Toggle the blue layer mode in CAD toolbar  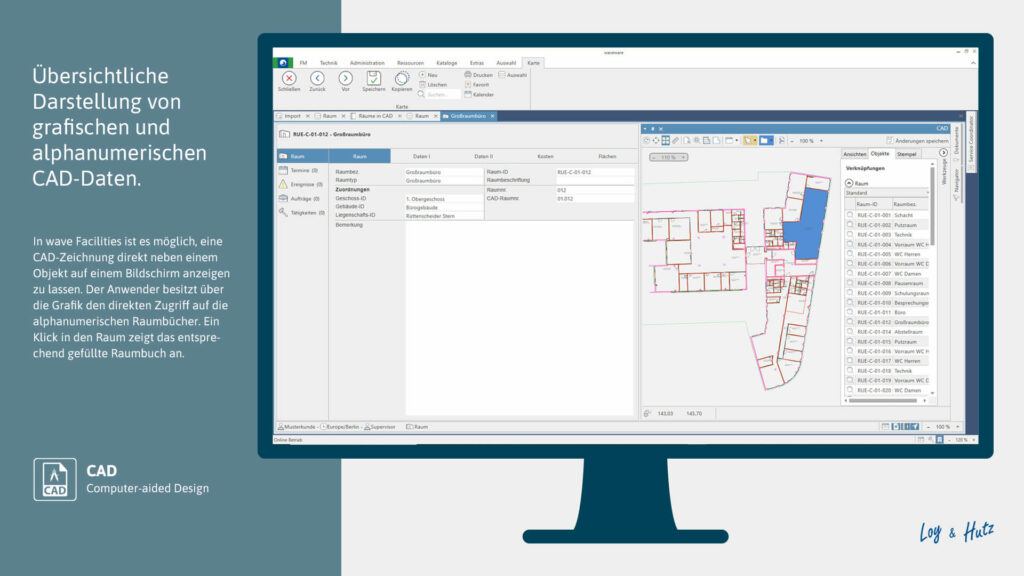click(x=766, y=139)
